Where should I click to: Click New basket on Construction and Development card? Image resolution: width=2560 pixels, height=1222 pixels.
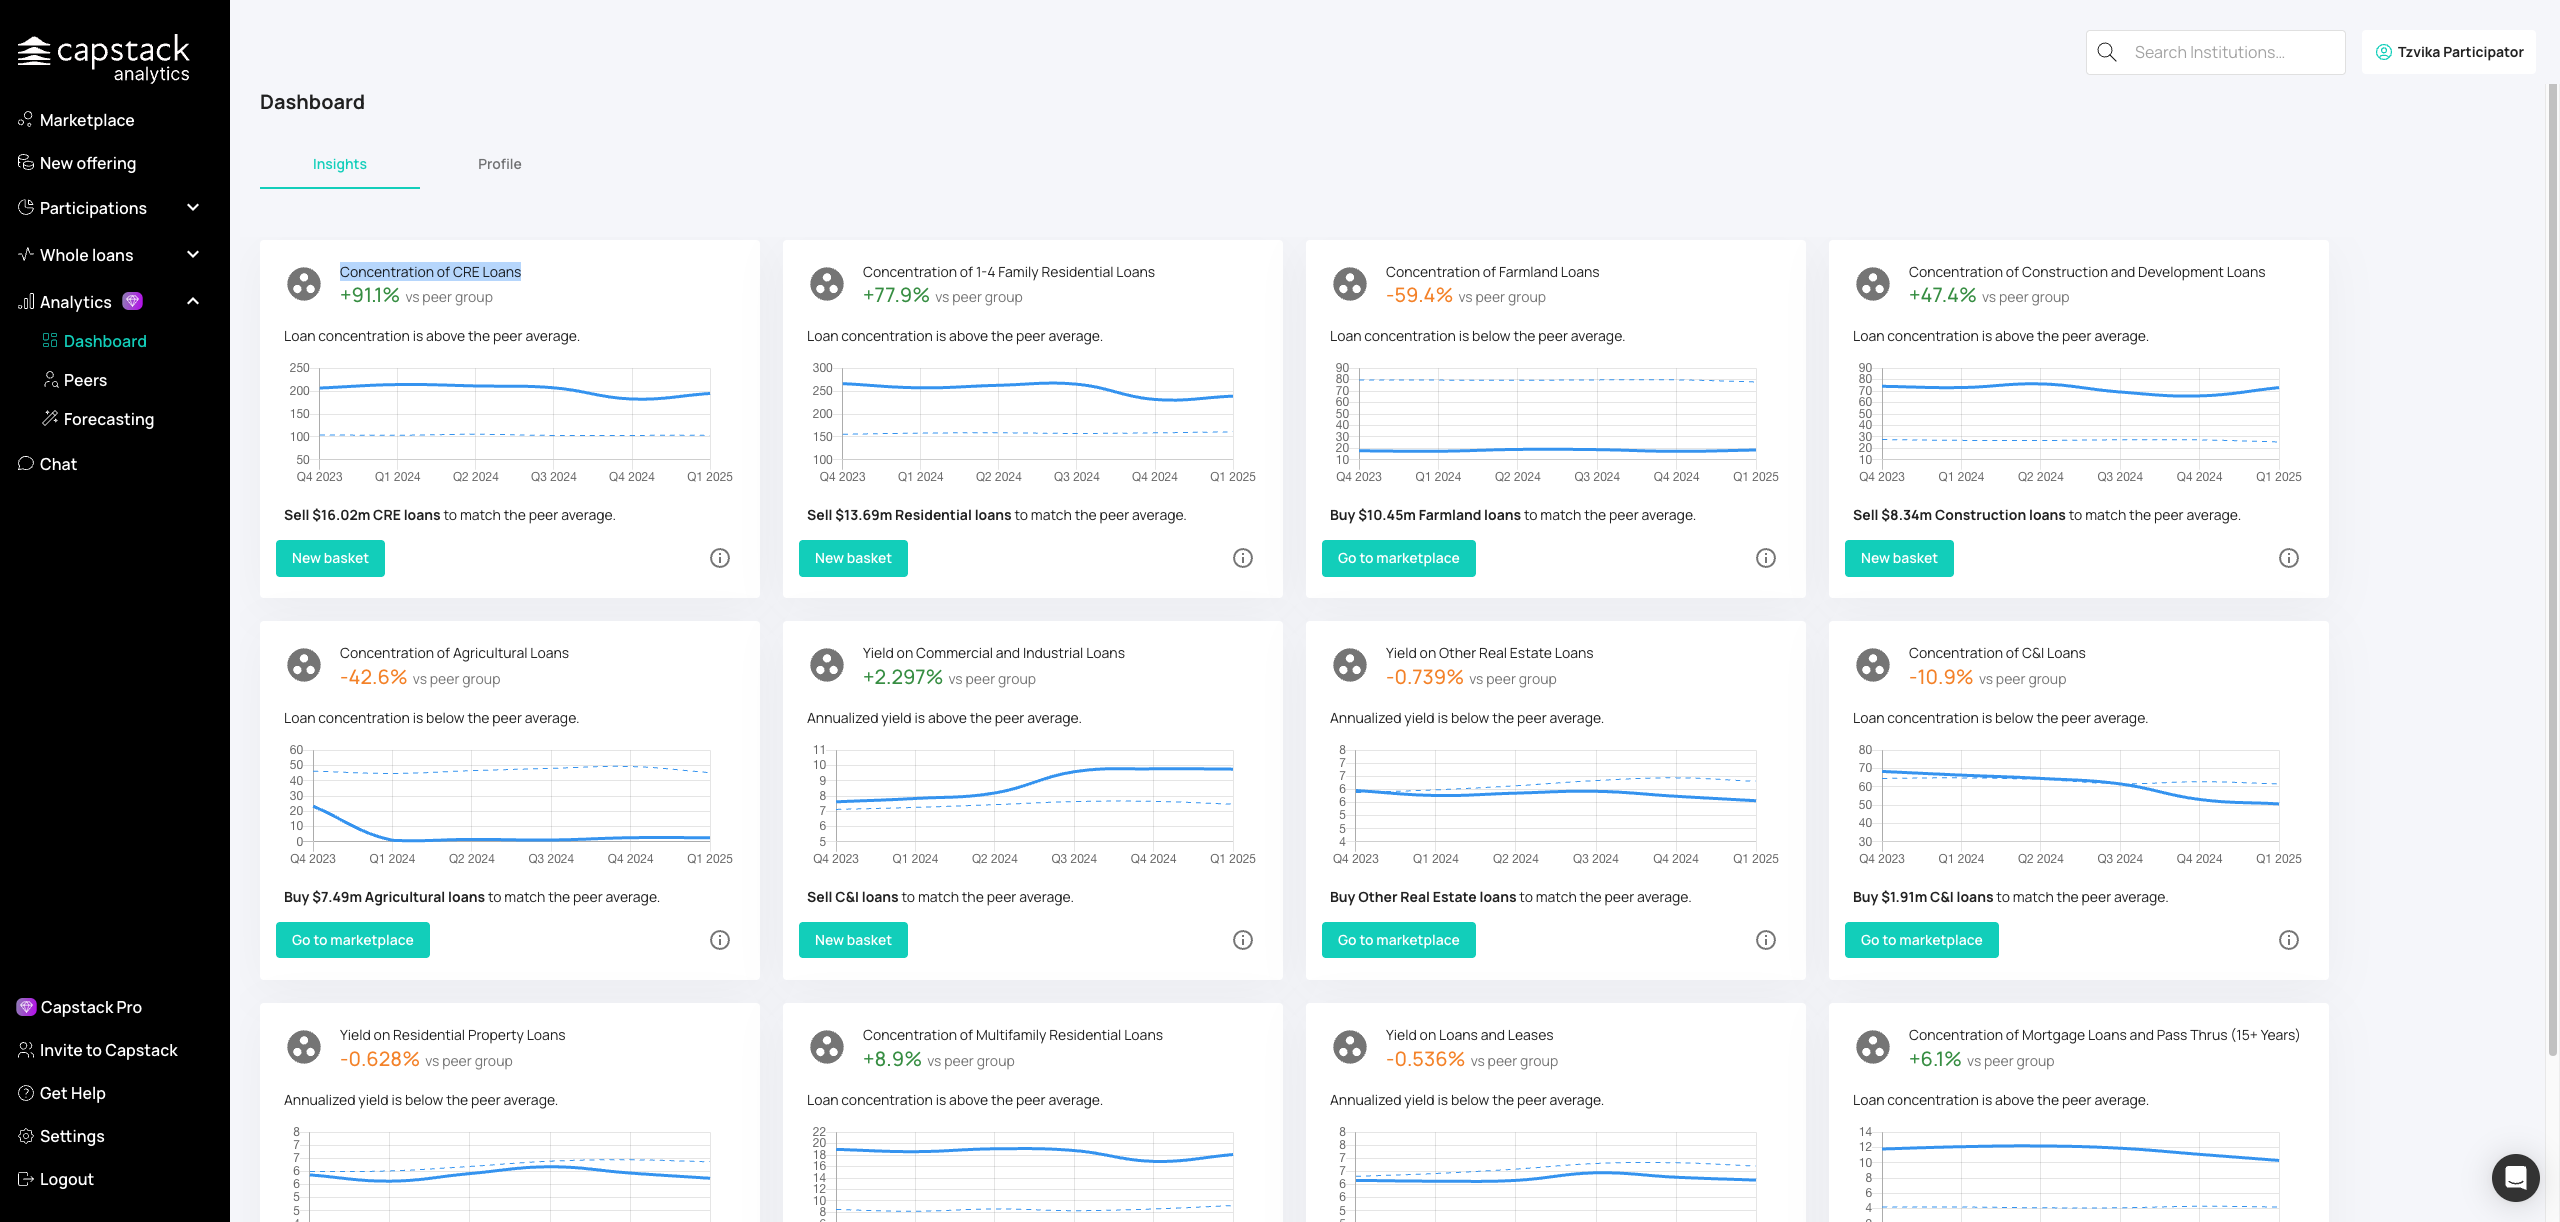coord(1899,558)
